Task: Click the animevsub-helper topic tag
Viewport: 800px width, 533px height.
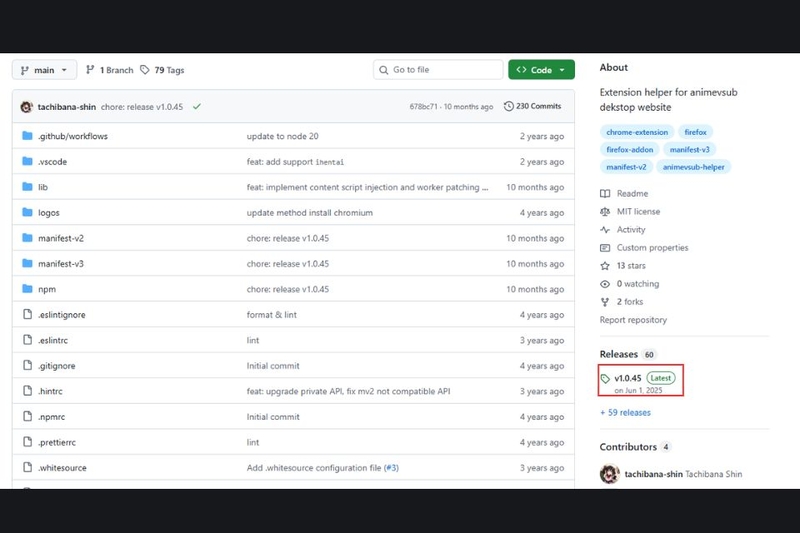Action: pos(693,167)
